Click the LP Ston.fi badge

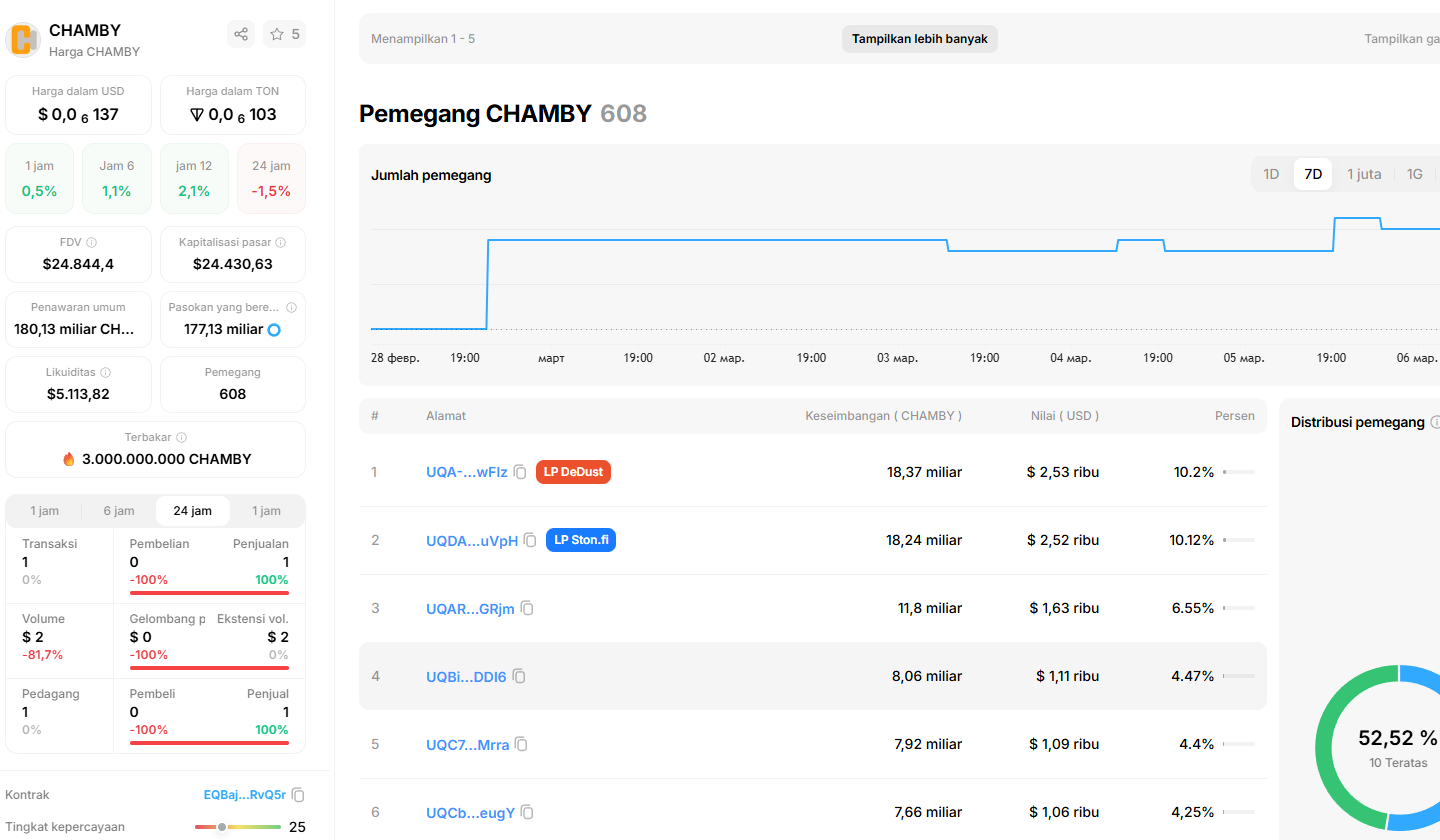(580, 540)
